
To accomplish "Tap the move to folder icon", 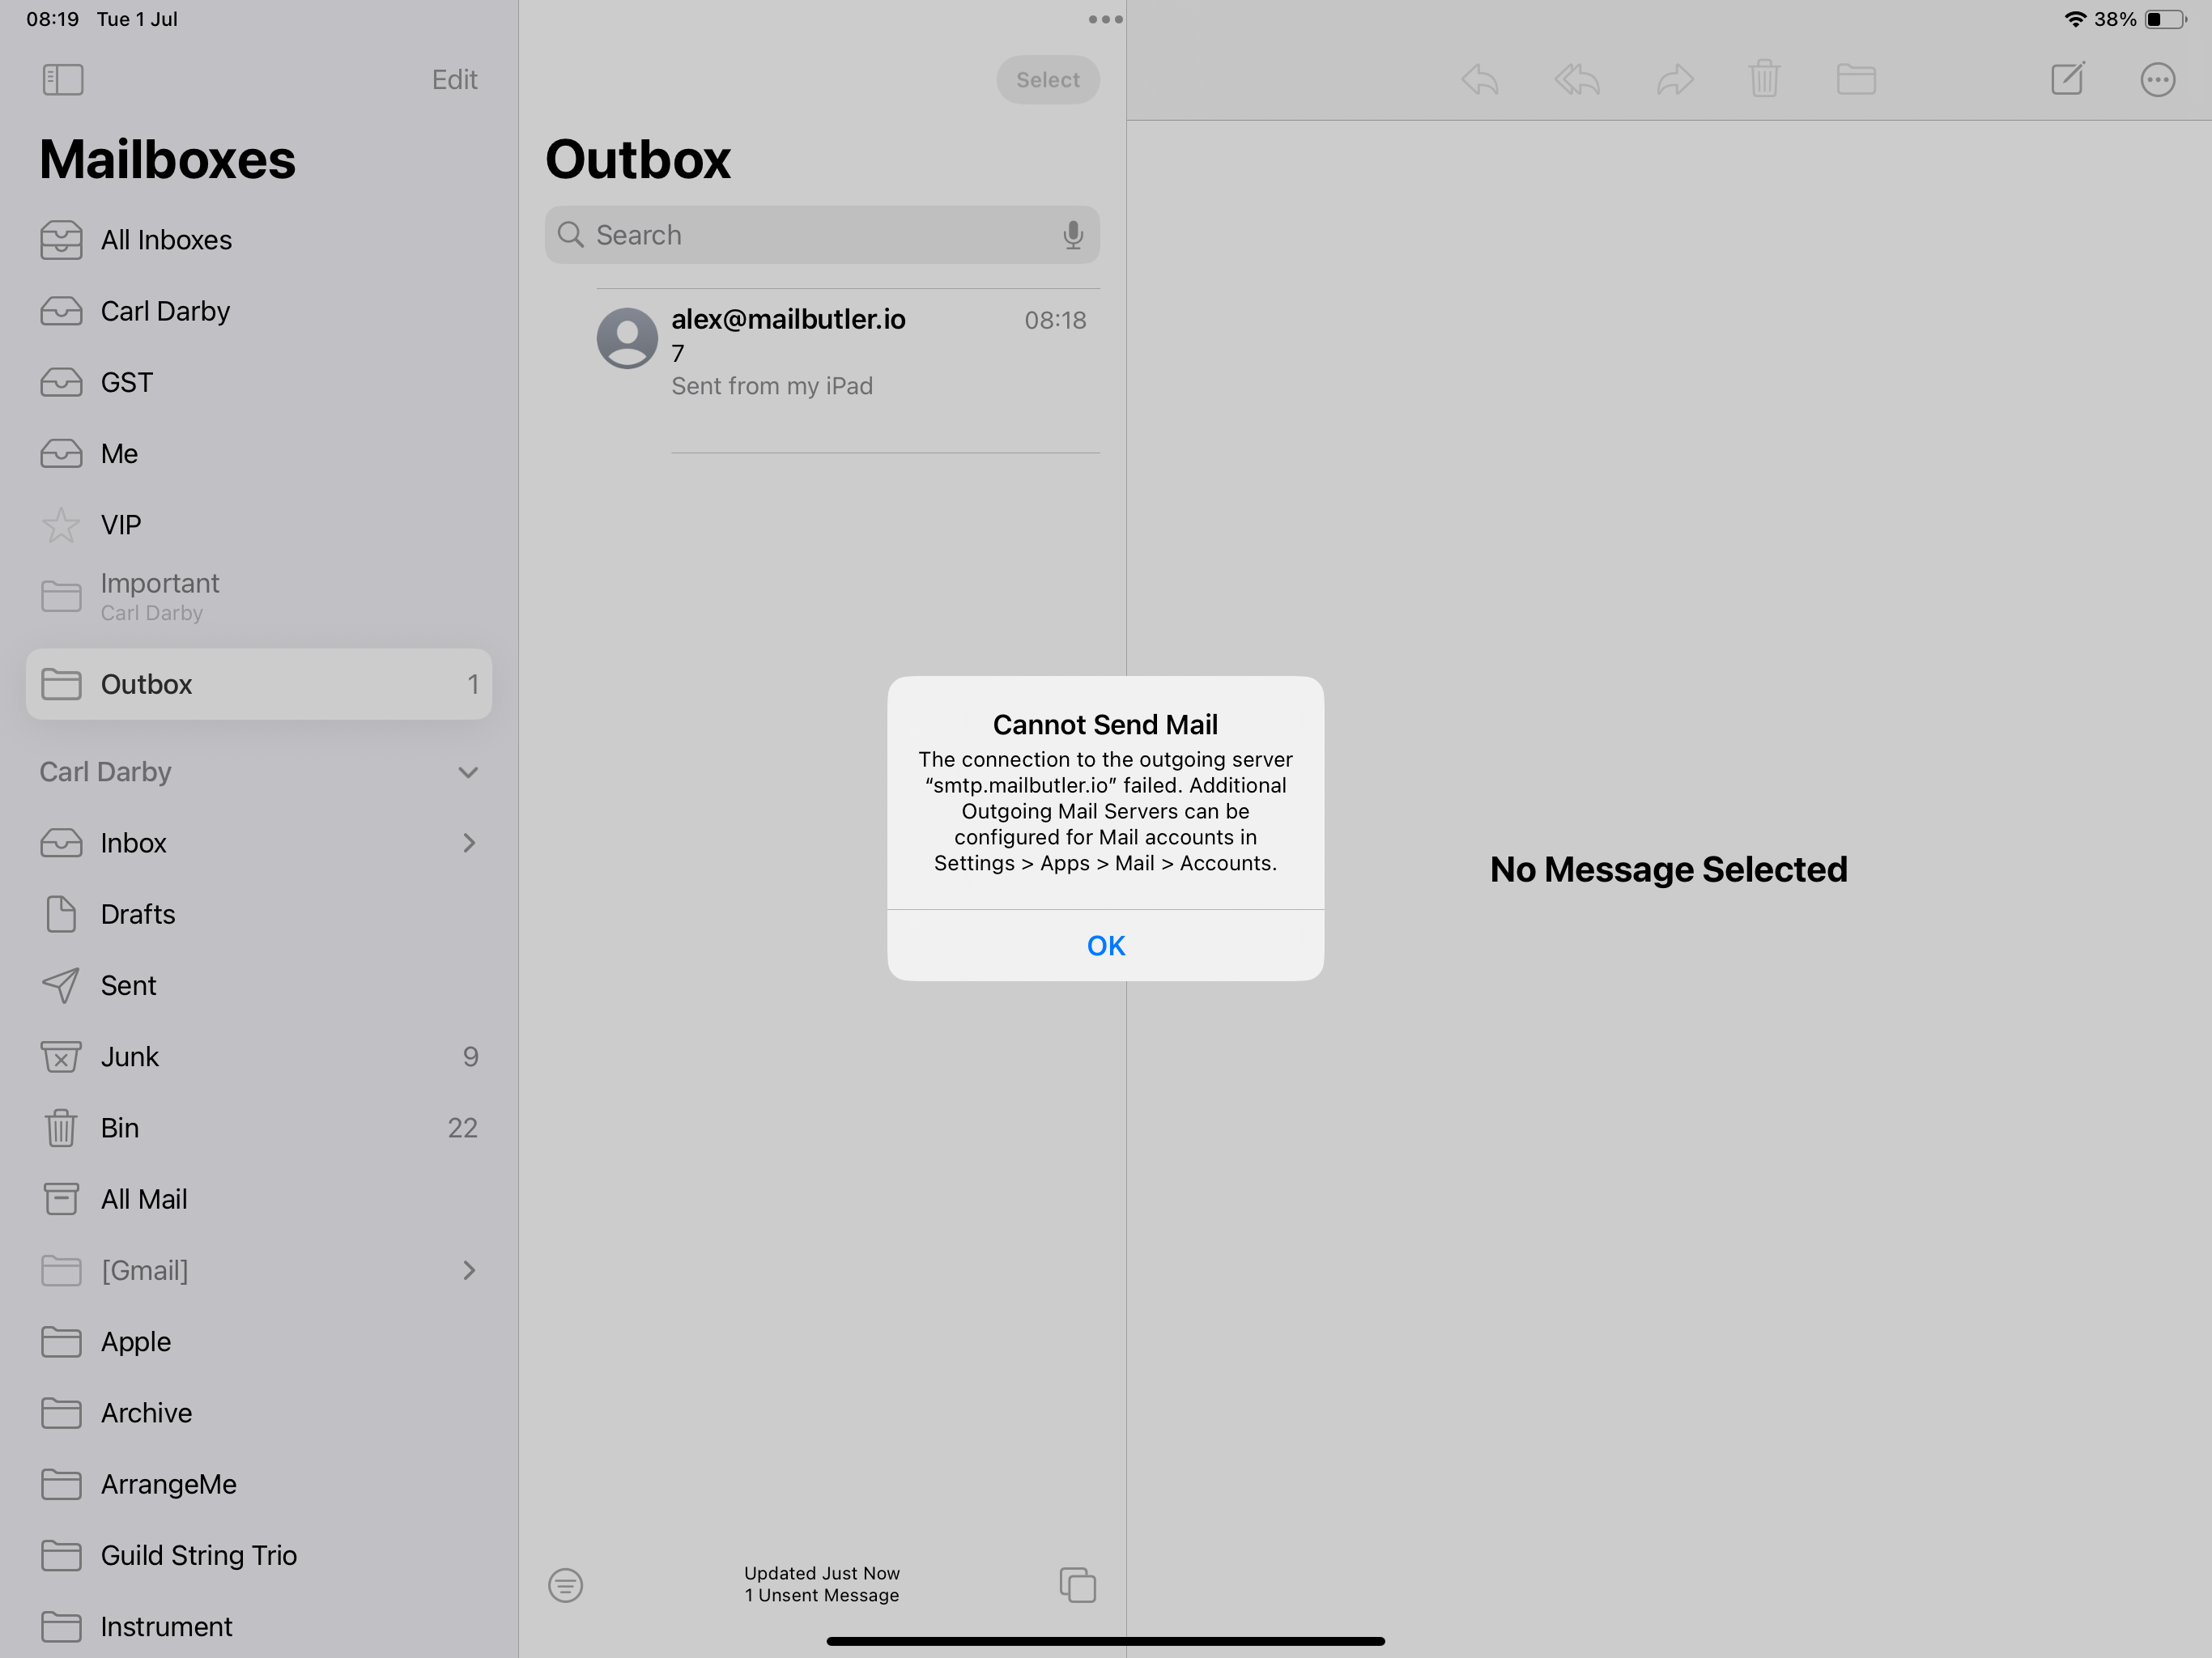I will (1856, 79).
